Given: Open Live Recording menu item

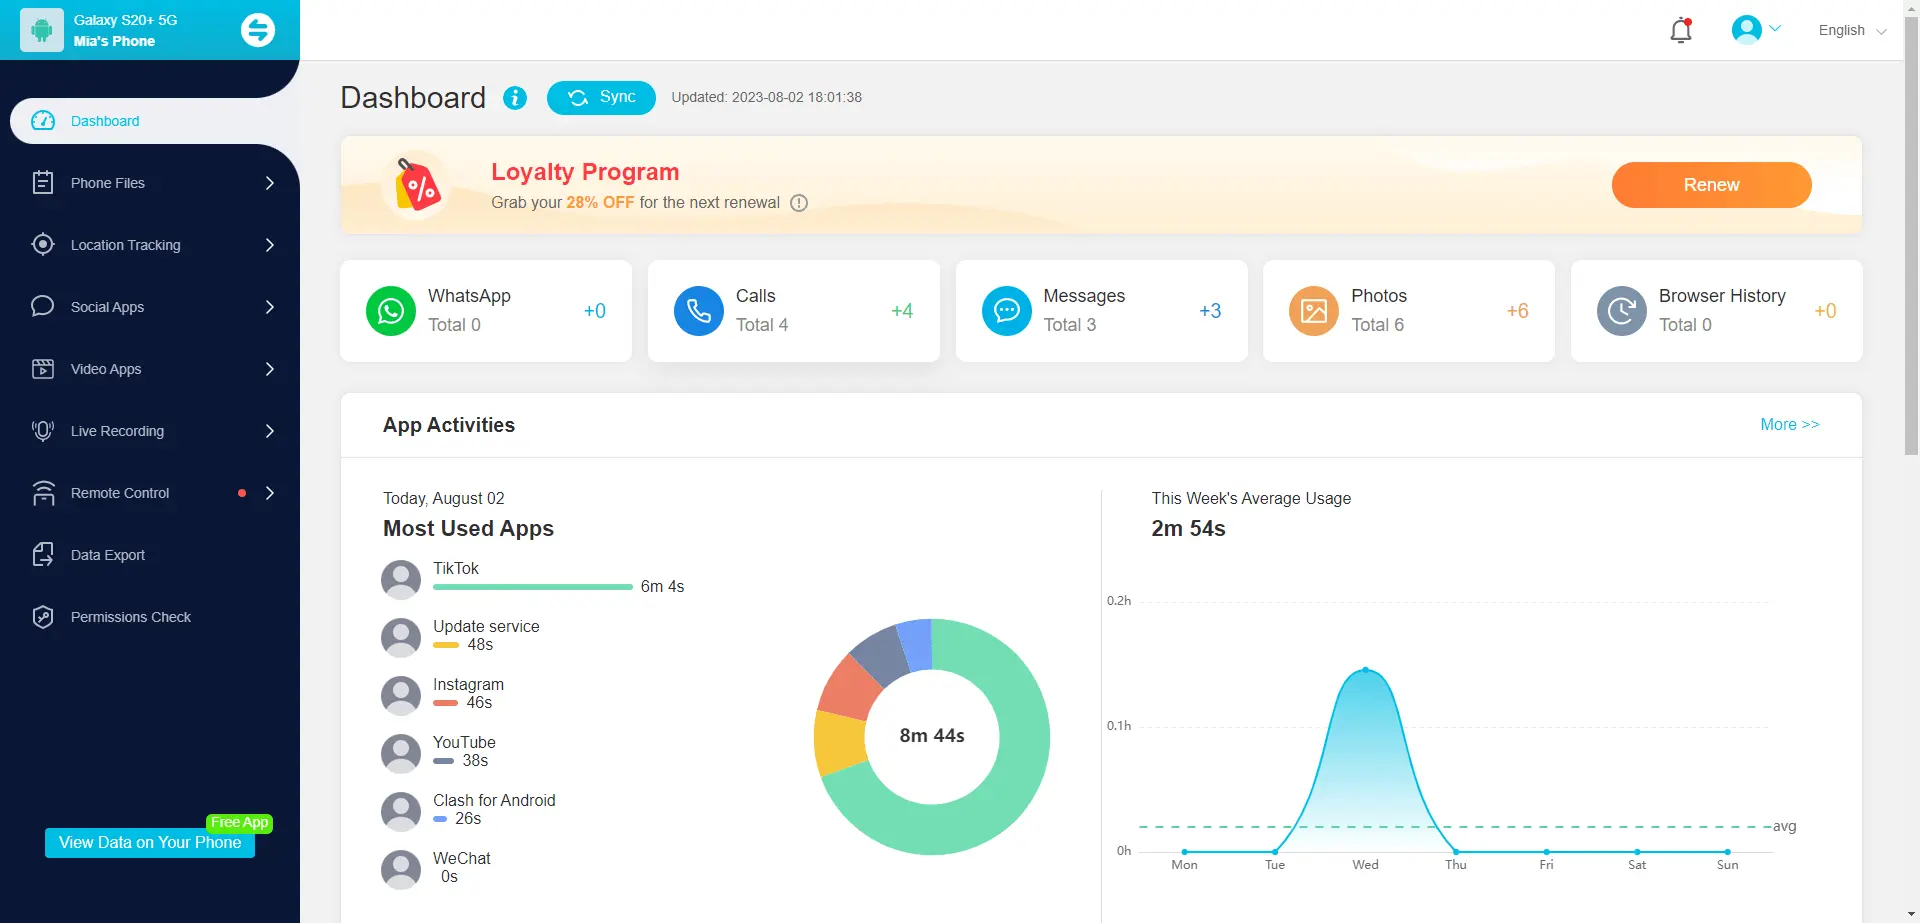Looking at the screenshot, I should click(x=150, y=431).
